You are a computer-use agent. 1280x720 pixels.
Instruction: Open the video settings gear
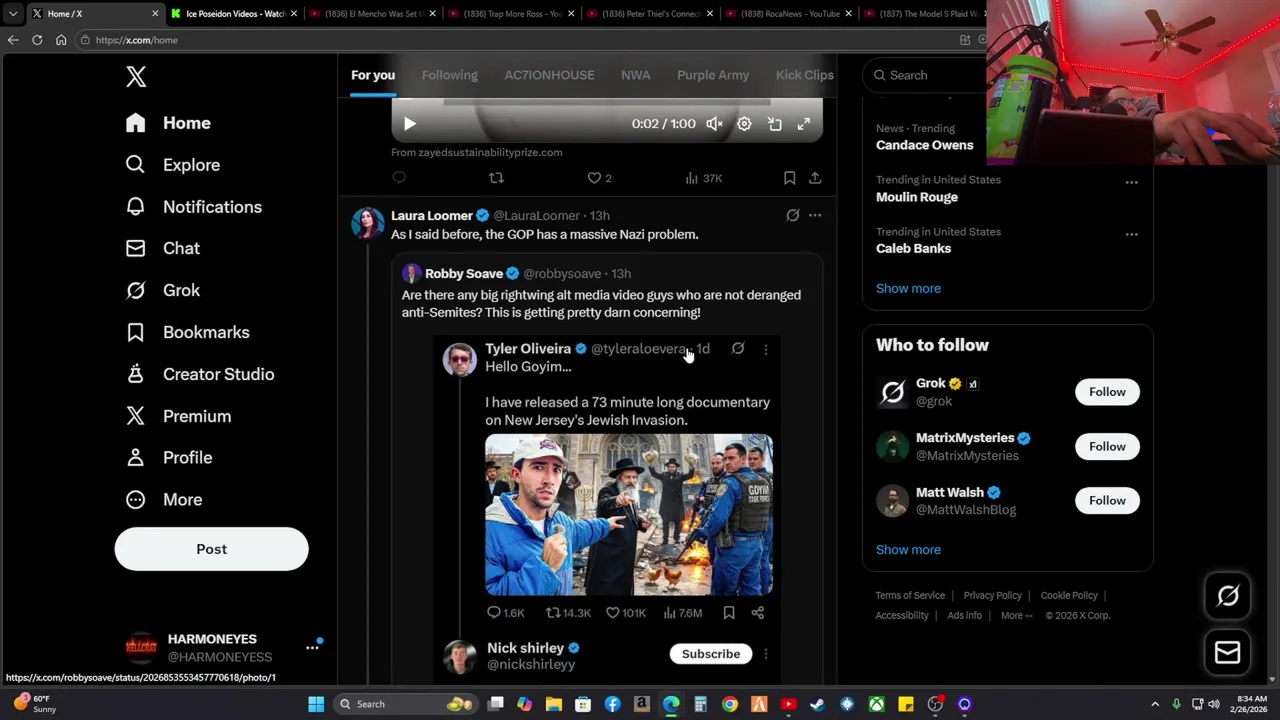(x=744, y=124)
